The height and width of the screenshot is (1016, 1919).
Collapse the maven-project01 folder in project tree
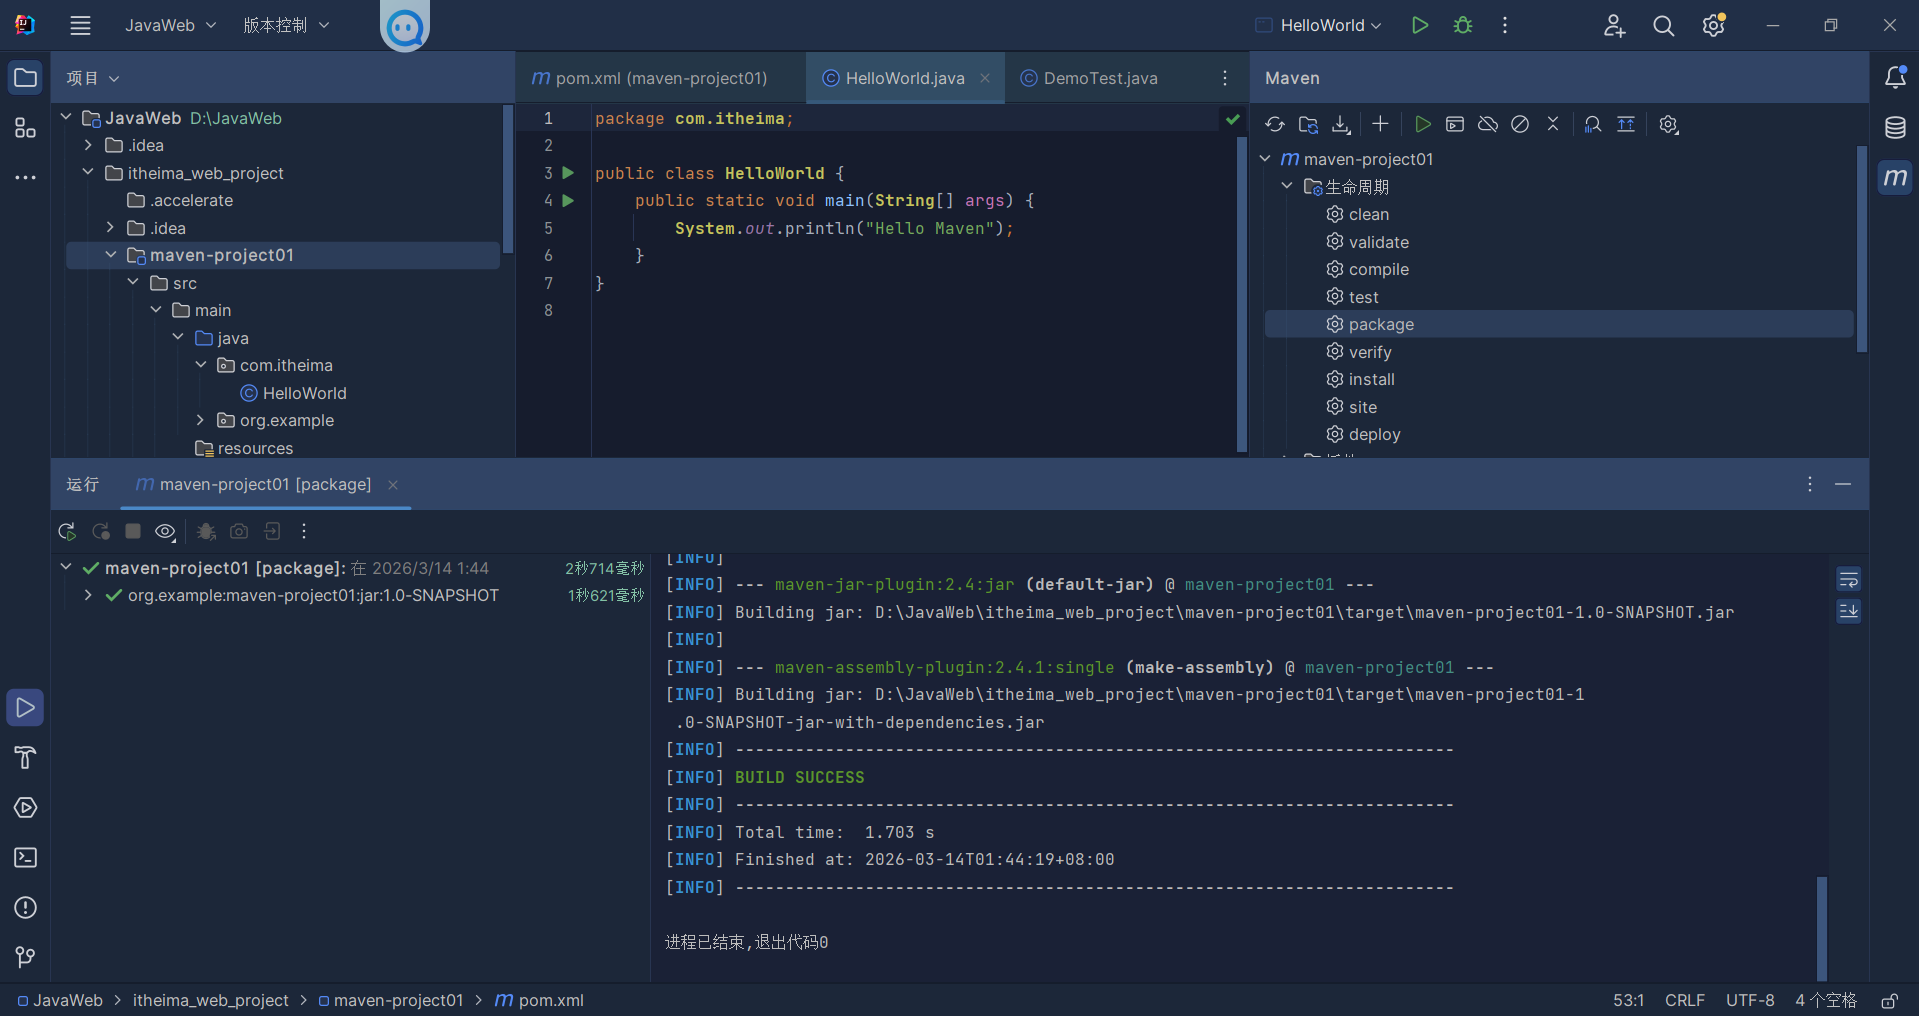coord(111,255)
